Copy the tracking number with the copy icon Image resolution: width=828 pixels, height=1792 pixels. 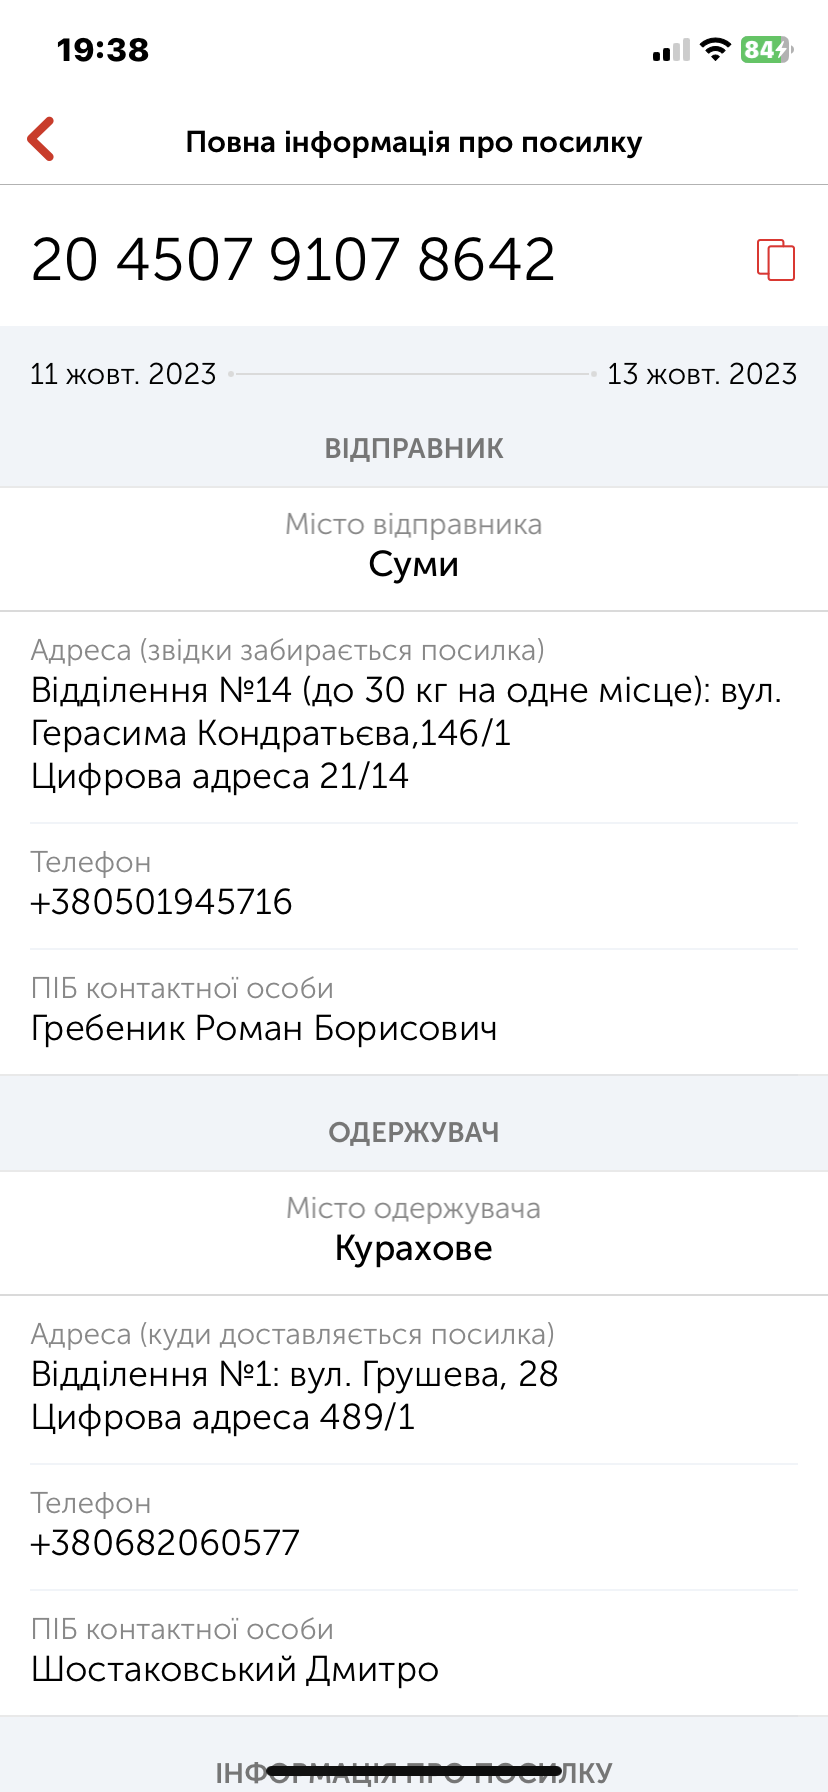pyautogui.click(x=775, y=260)
